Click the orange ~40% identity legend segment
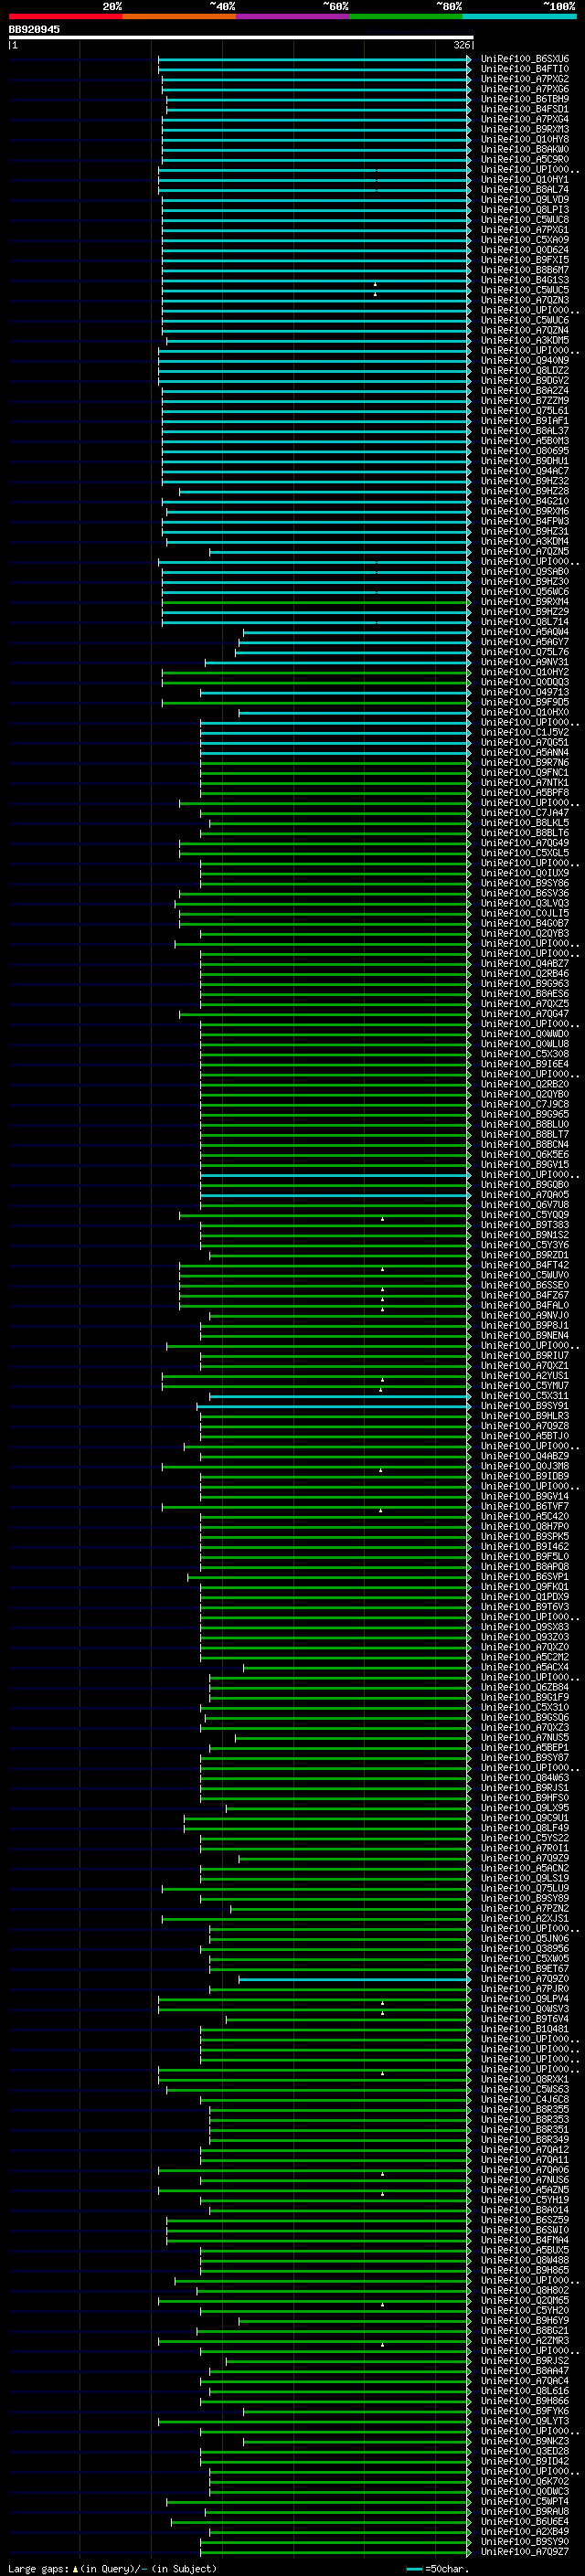 (x=179, y=16)
